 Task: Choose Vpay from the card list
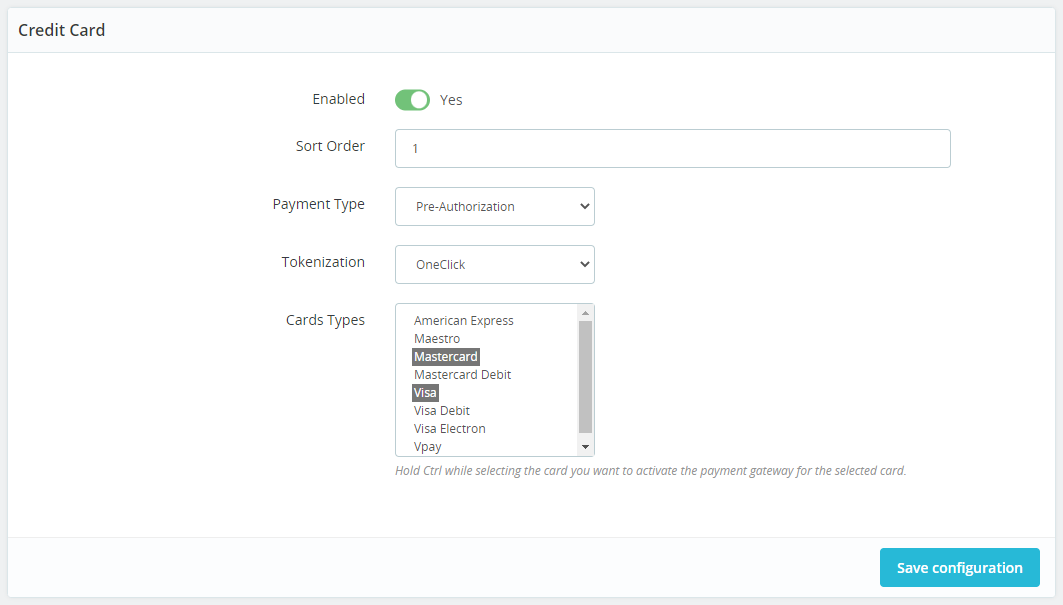pos(428,447)
